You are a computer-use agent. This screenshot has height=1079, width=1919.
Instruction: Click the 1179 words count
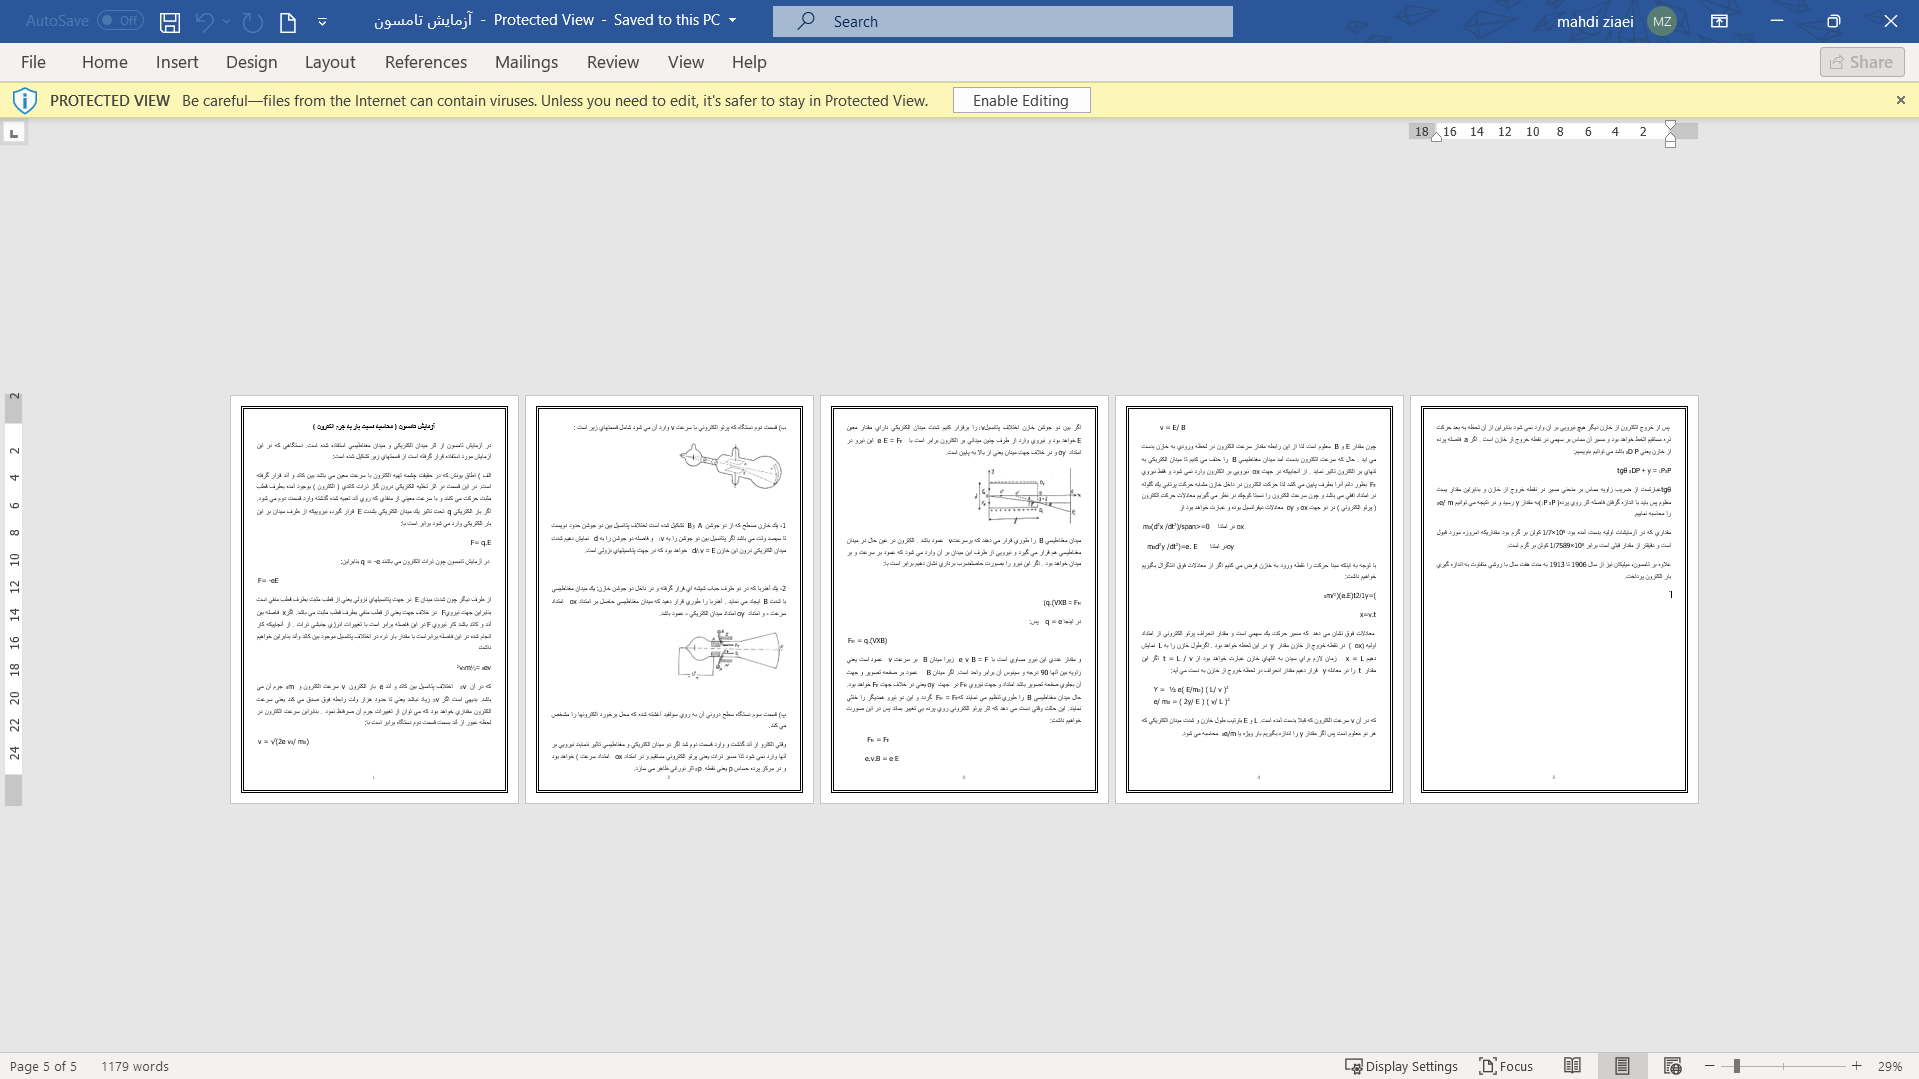(135, 1066)
